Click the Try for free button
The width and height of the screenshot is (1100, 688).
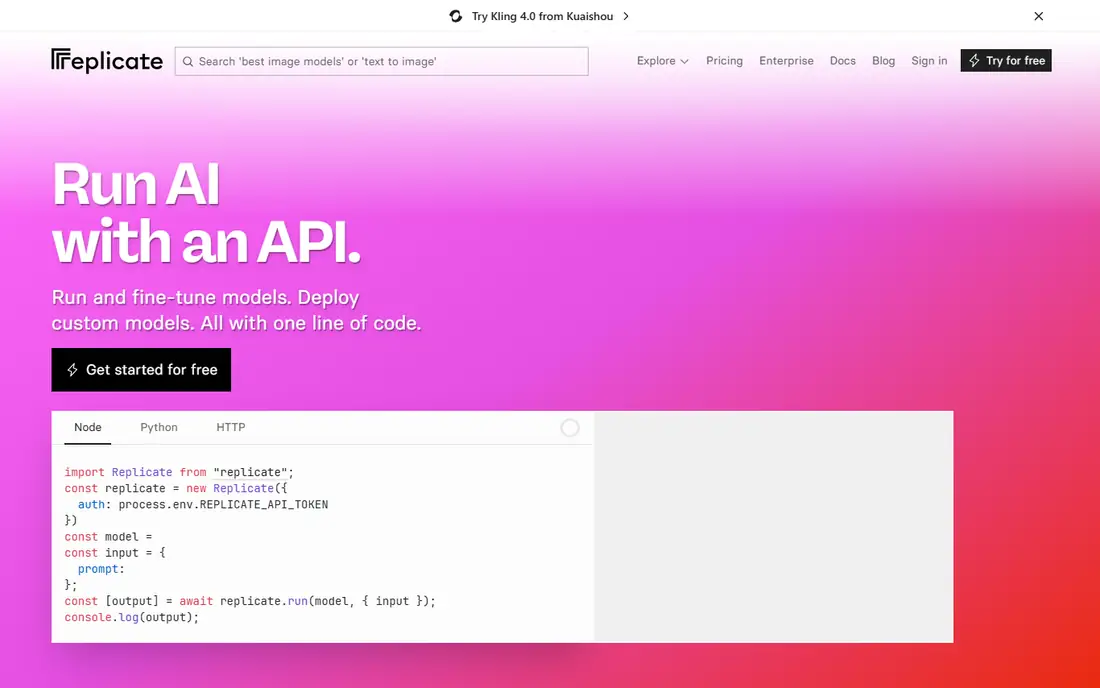[1006, 61]
